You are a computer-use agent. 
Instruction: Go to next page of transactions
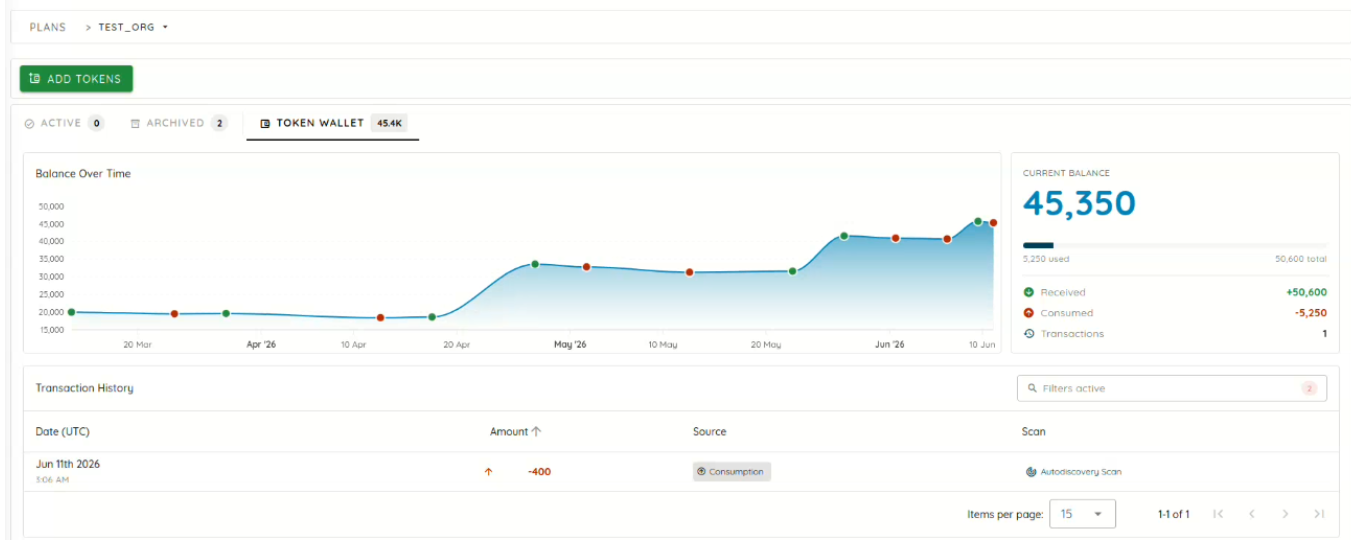[x=1285, y=514]
